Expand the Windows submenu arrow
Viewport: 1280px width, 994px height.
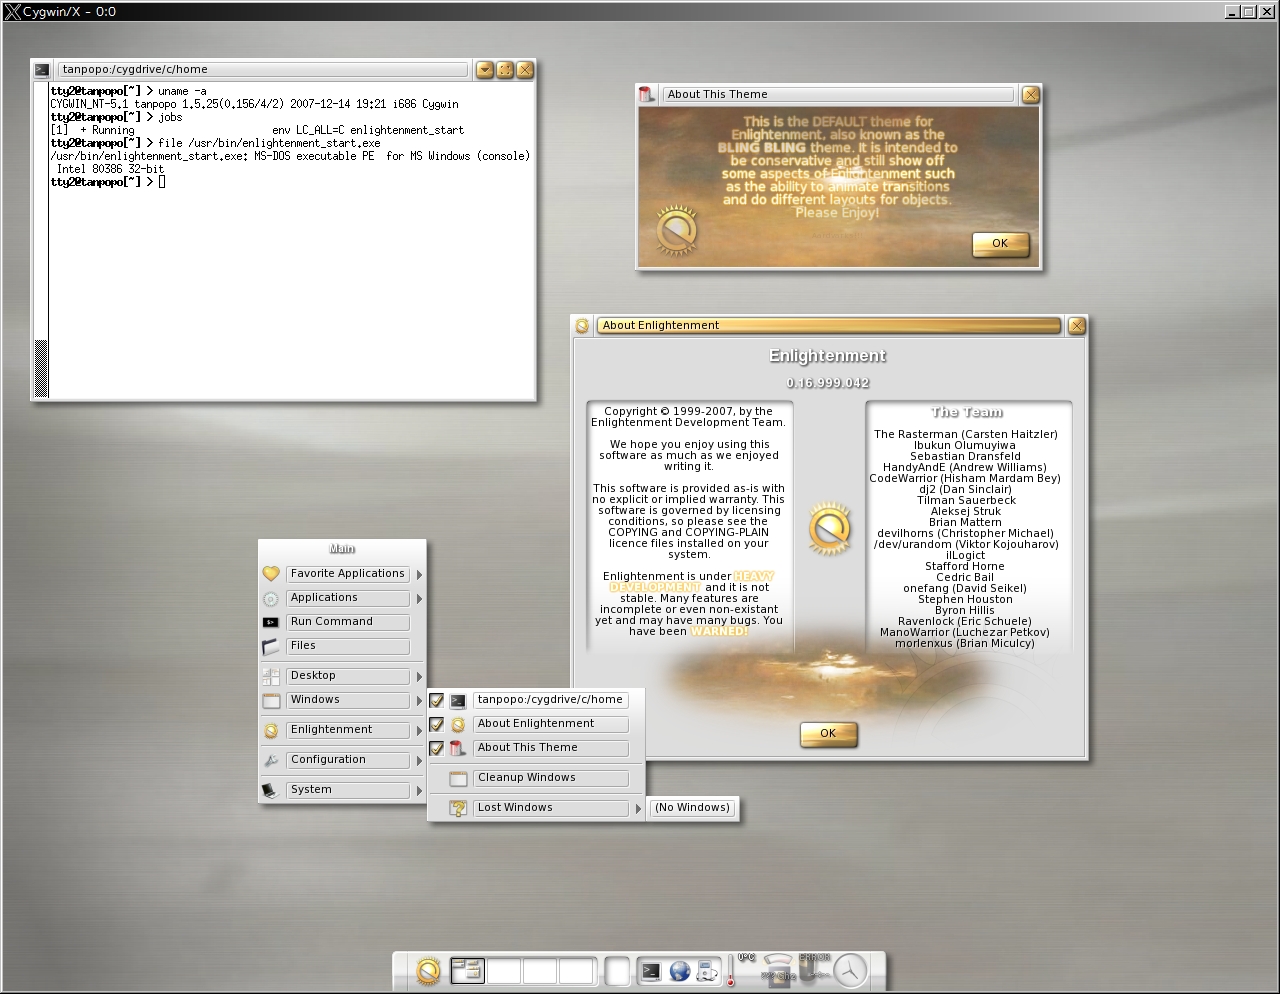click(419, 701)
